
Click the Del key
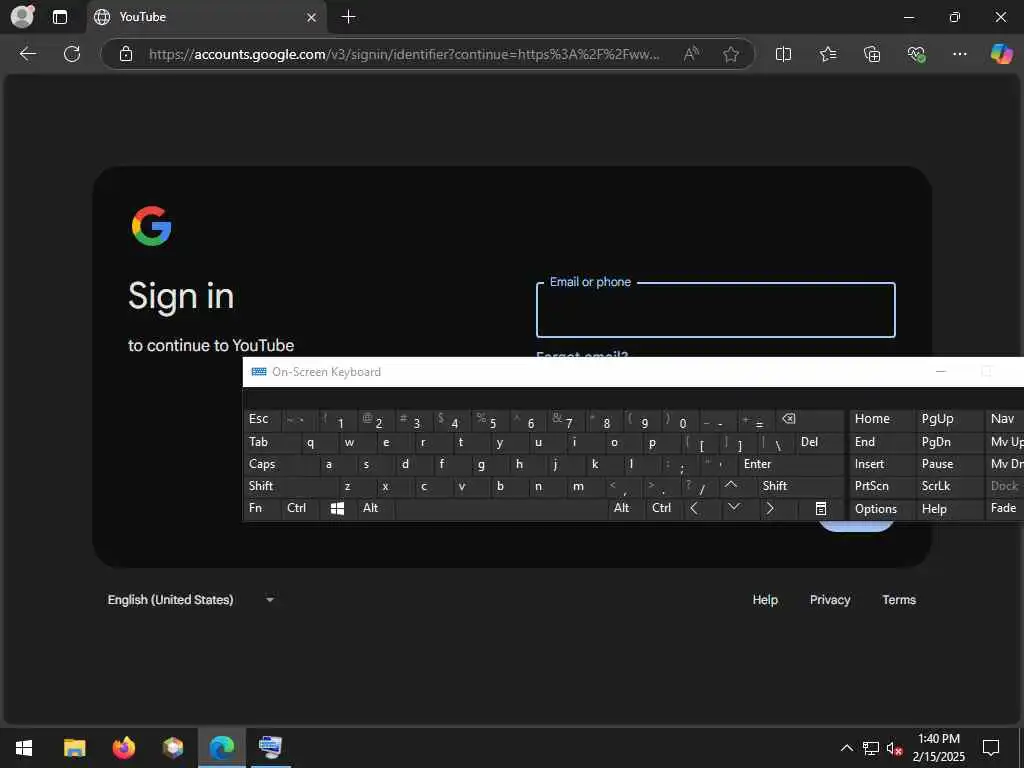819,442
